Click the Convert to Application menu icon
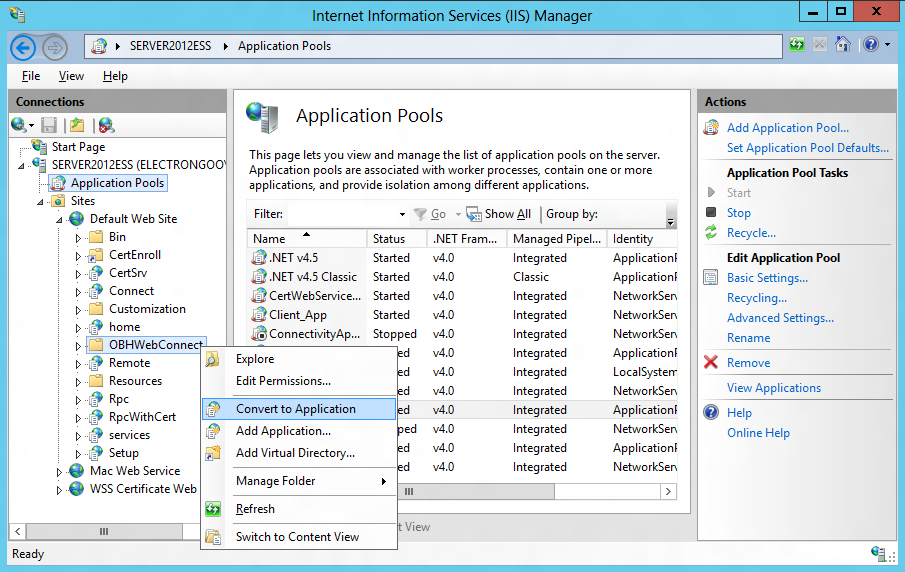Viewport: 905px width, 572px height. coord(212,409)
